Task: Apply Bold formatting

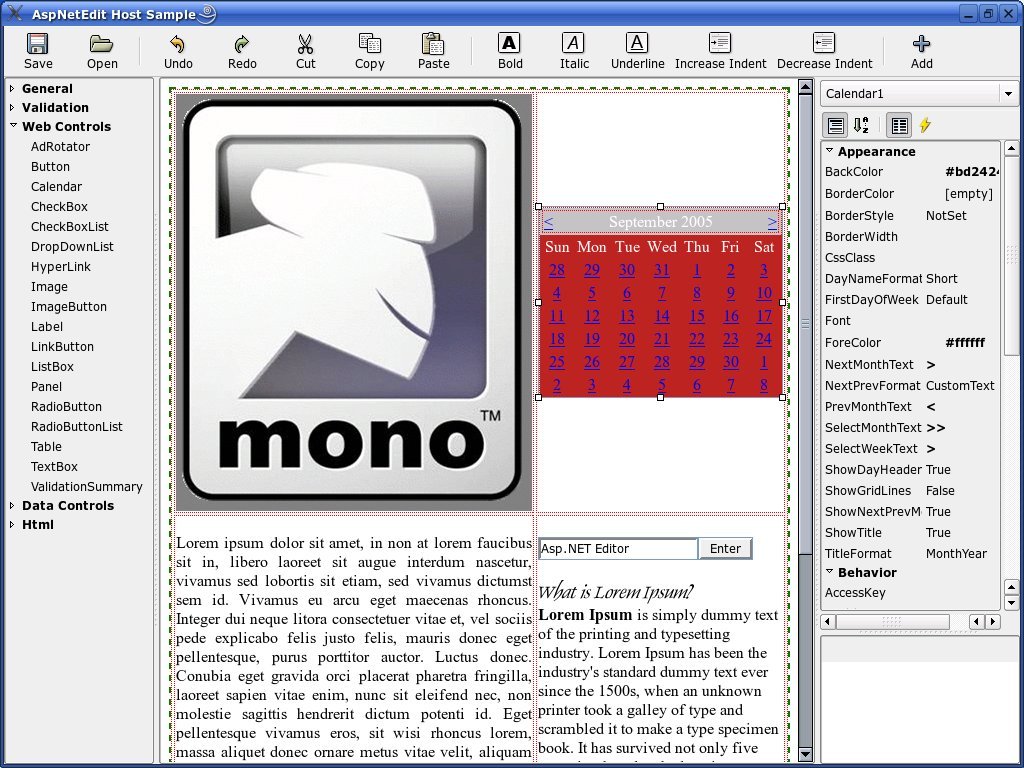Action: click(x=509, y=43)
